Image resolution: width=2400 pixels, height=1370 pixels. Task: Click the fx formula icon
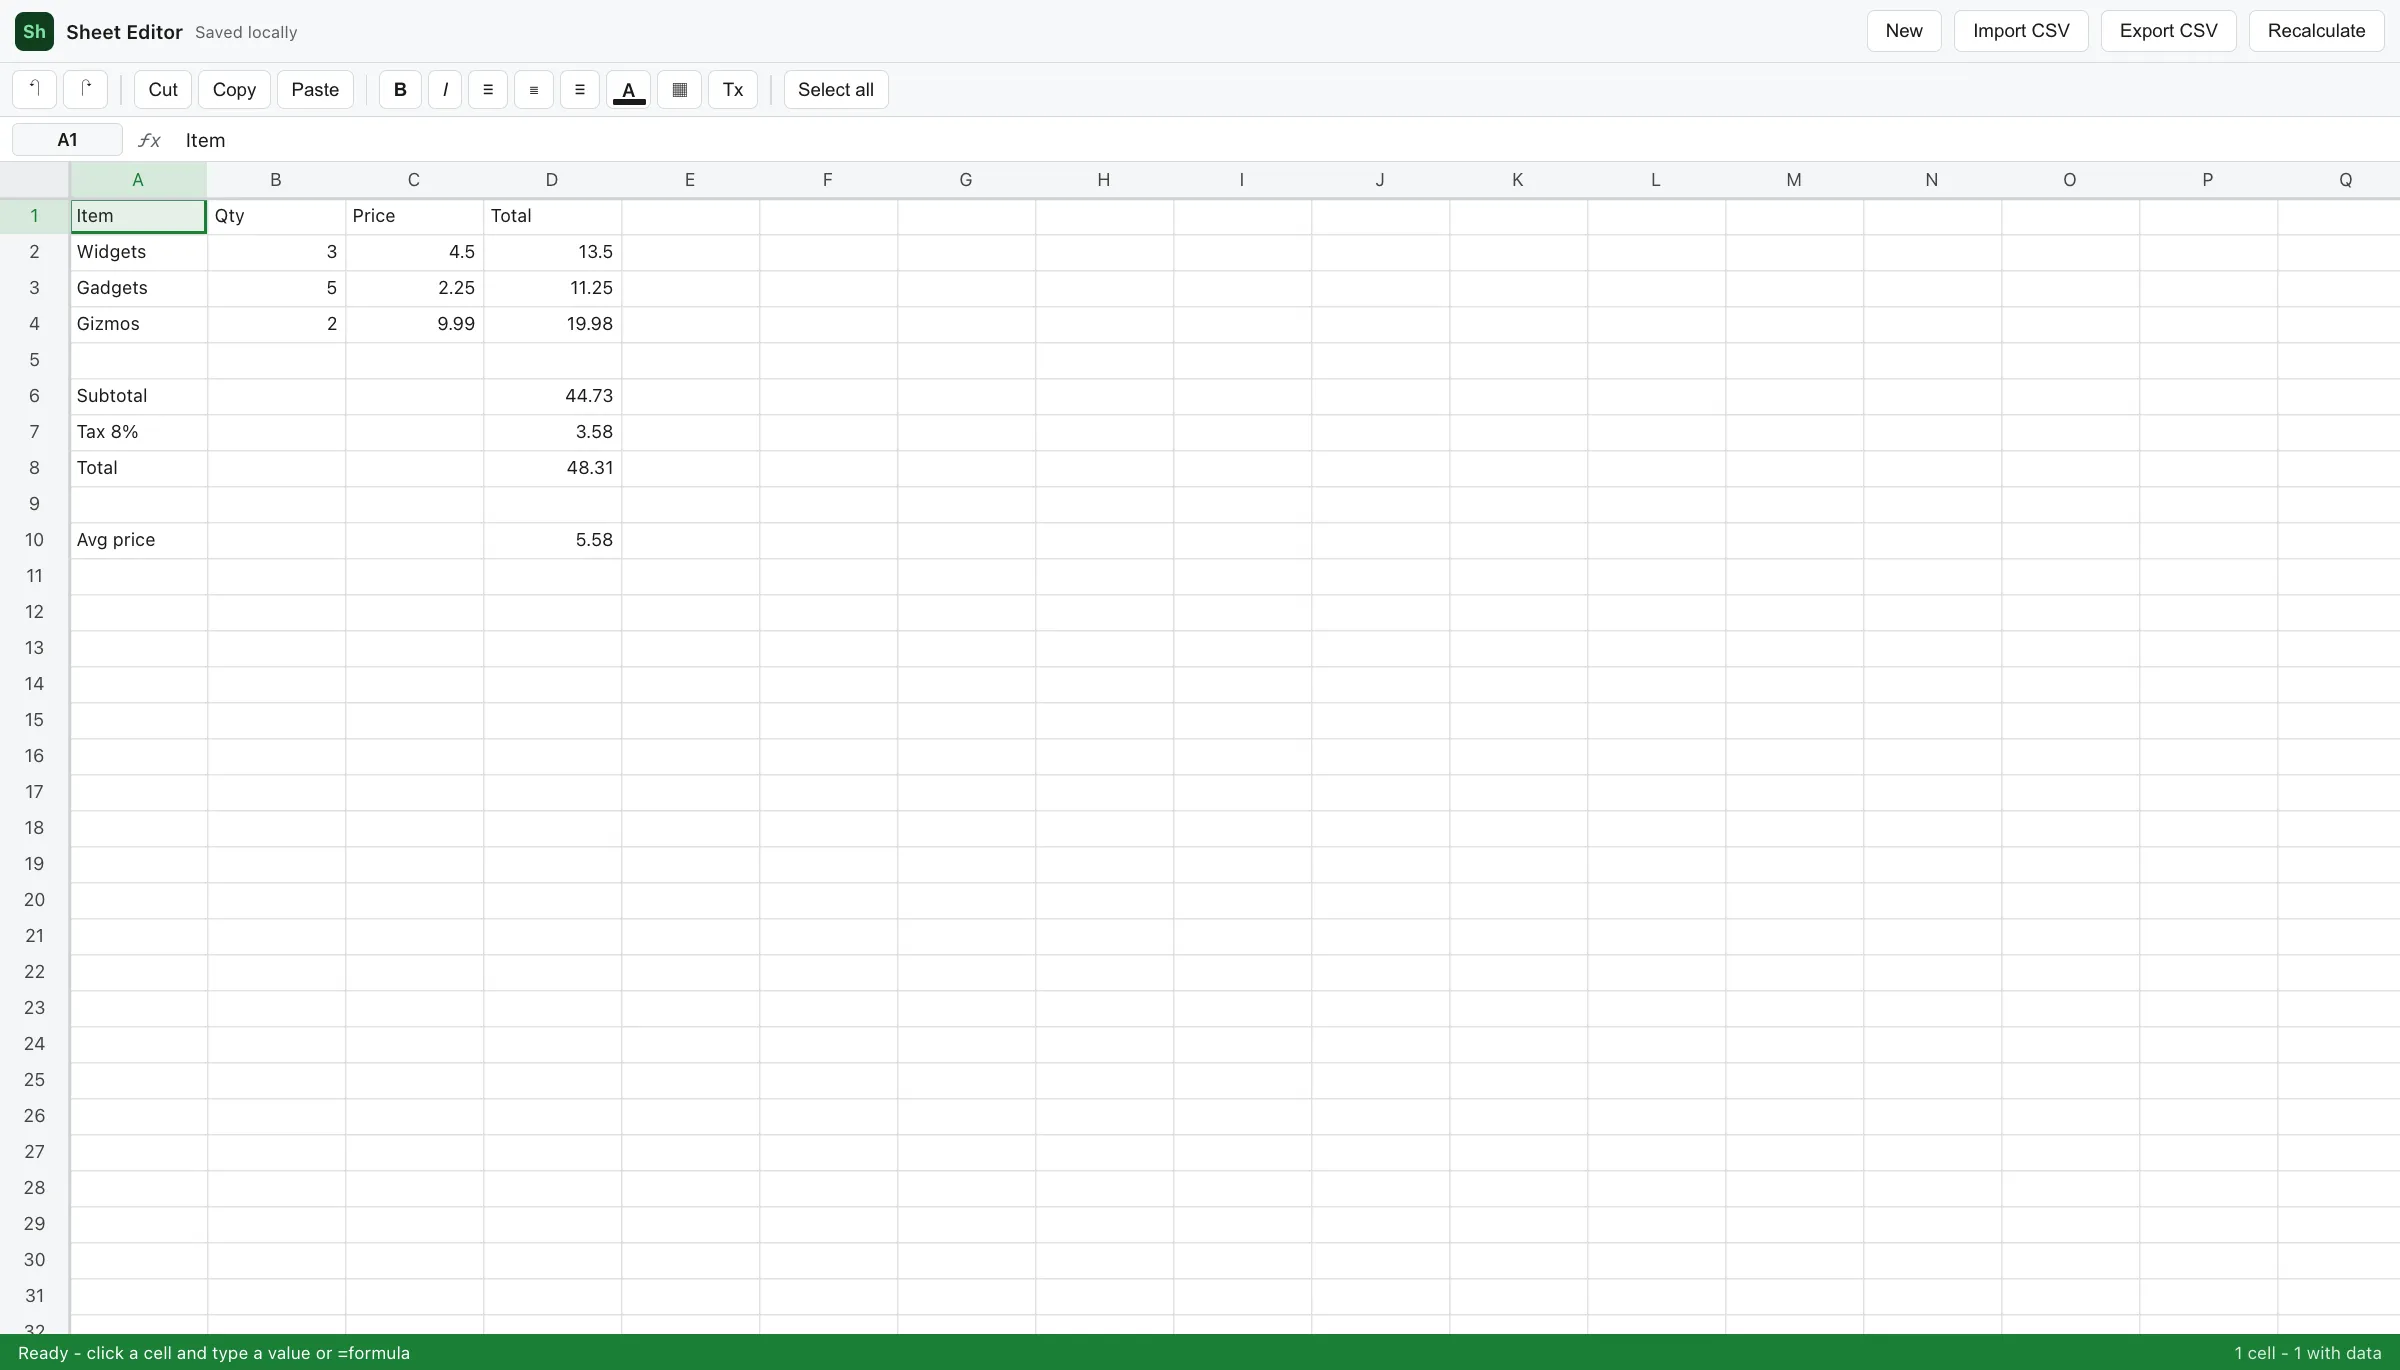click(149, 140)
